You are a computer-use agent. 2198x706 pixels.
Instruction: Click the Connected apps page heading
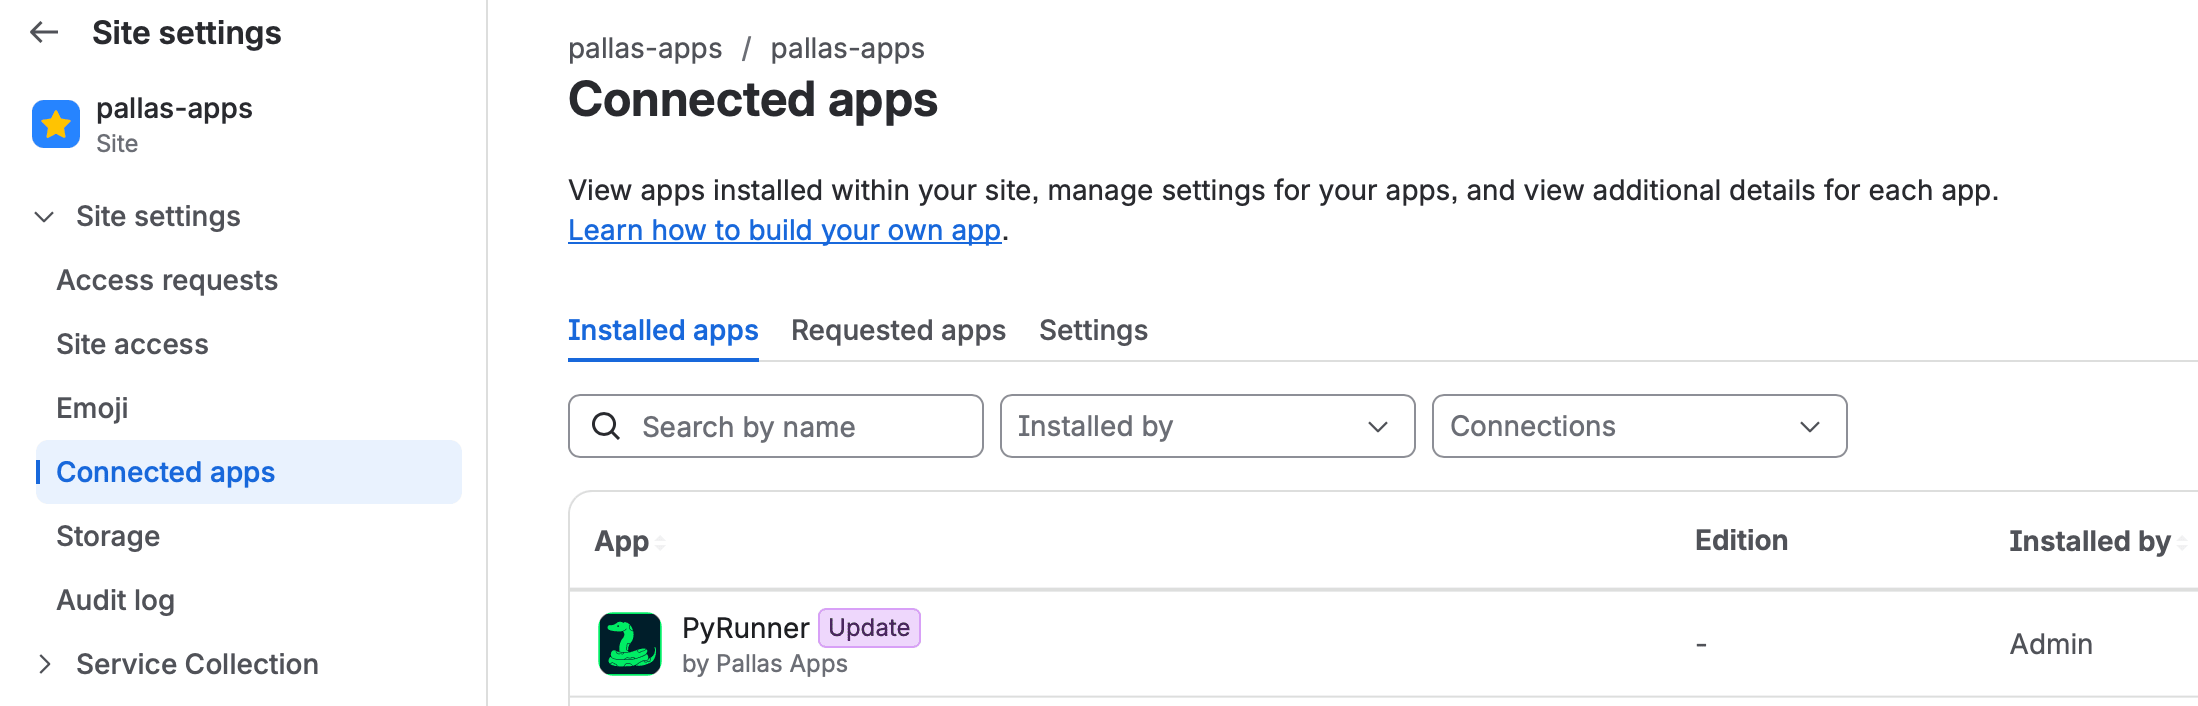753,100
